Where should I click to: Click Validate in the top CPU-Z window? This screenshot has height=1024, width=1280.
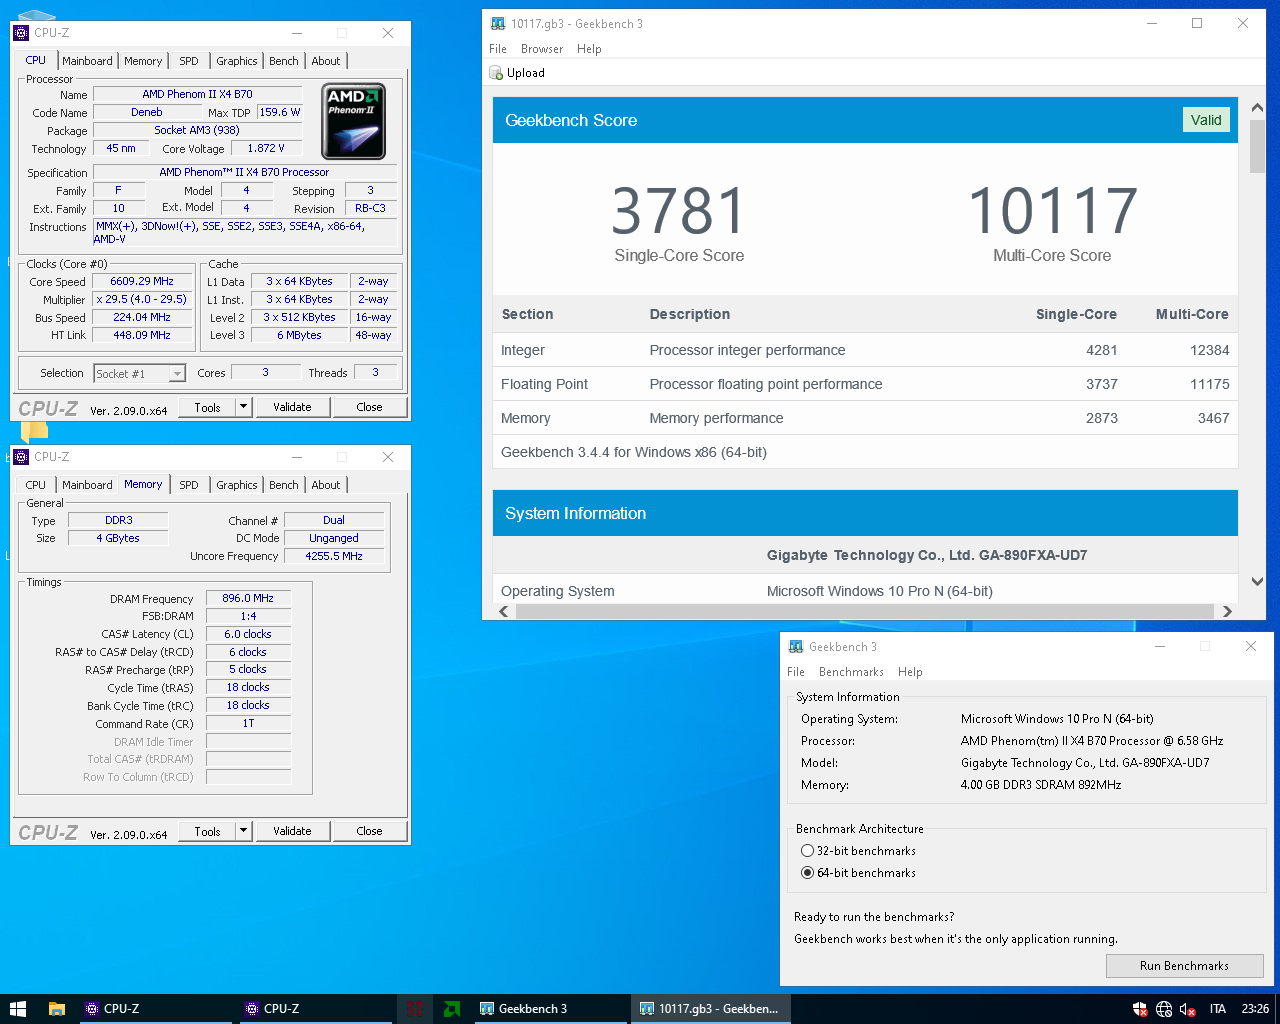292,407
